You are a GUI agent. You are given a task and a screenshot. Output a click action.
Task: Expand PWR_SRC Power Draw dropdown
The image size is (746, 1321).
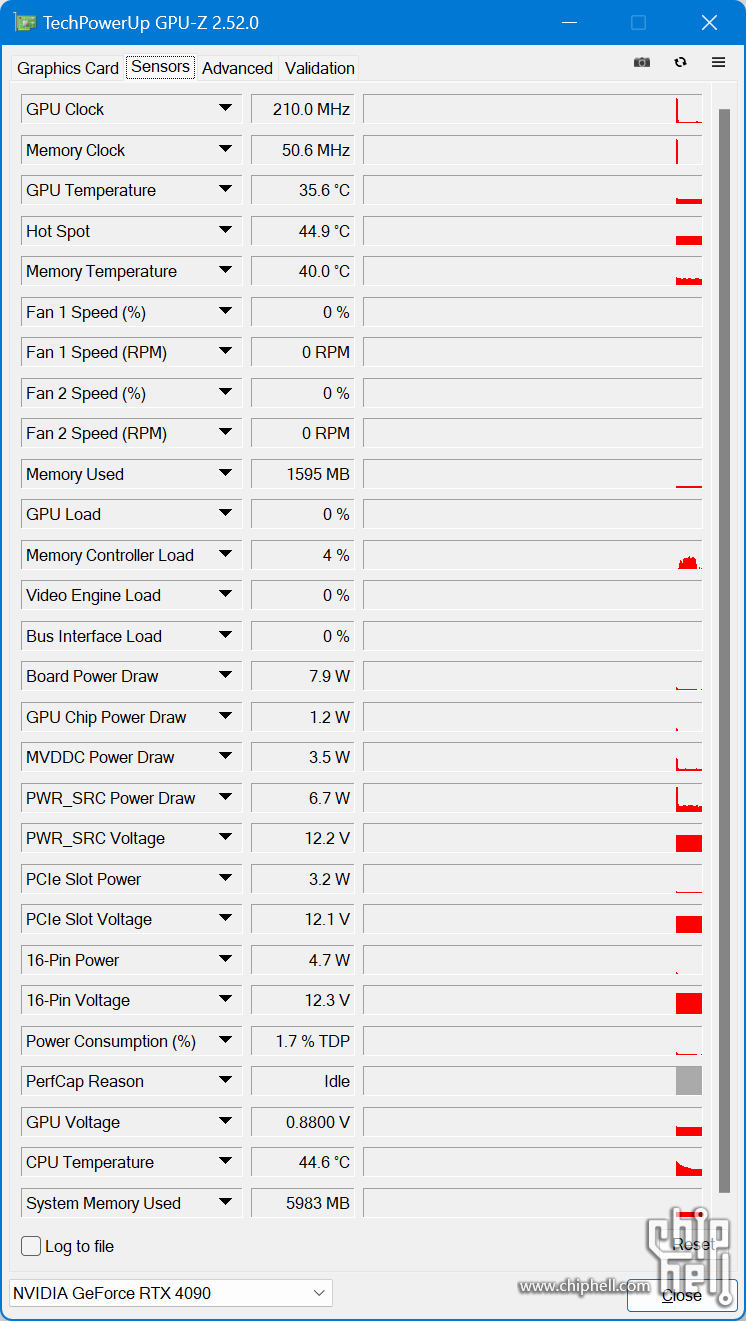[225, 798]
